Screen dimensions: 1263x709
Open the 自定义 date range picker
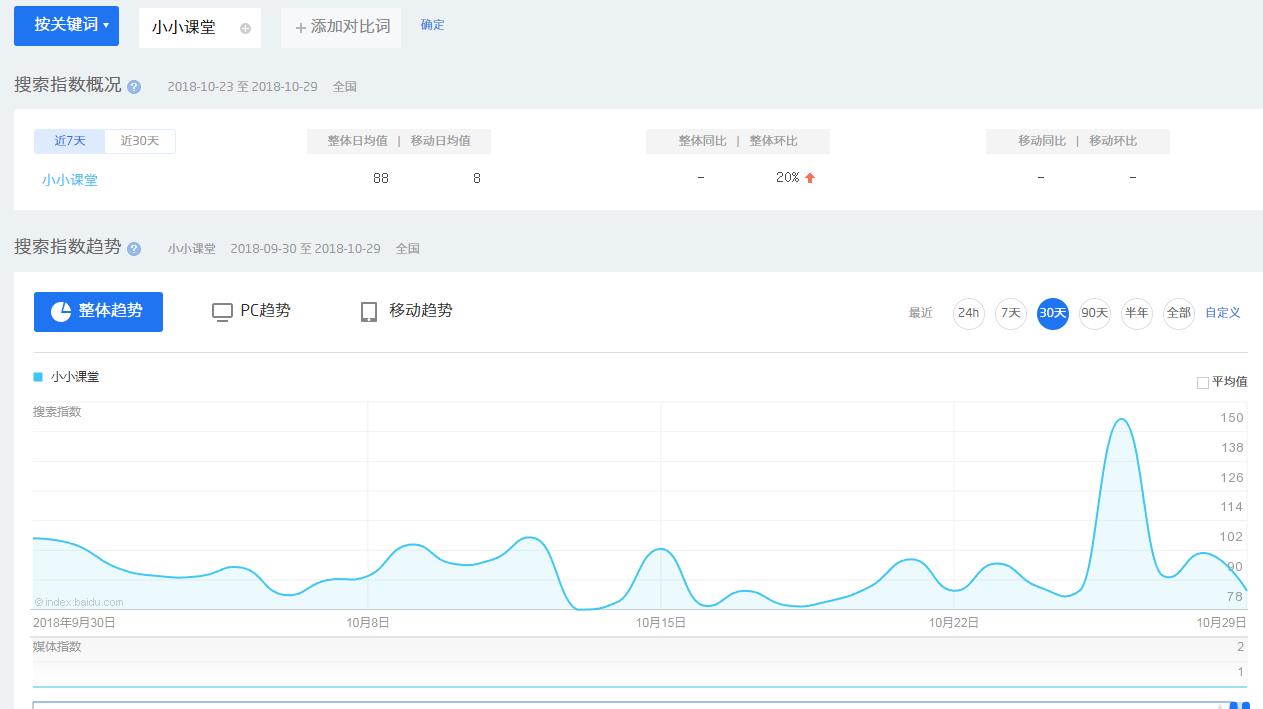pyautogui.click(x=1222, y=313)
